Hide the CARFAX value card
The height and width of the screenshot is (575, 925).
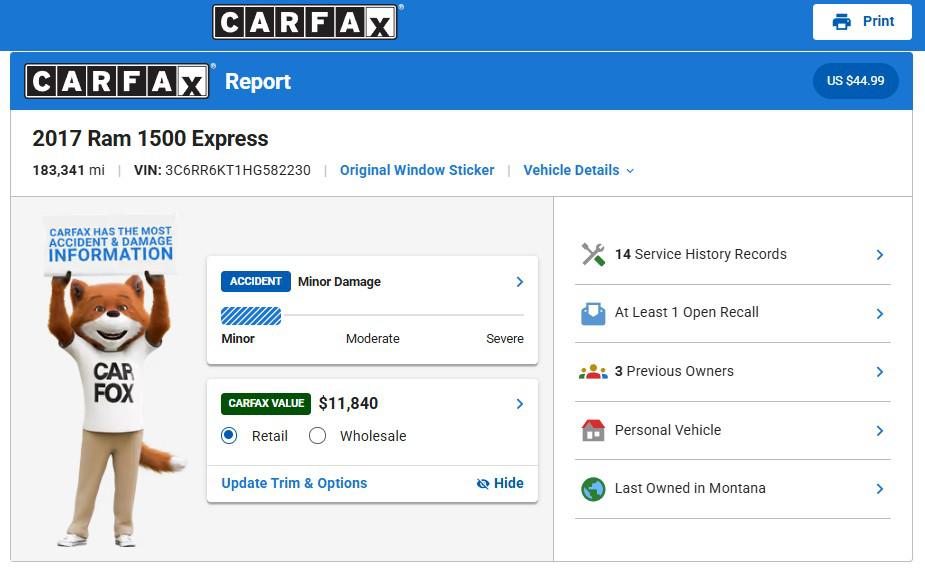tap(500, 483)
